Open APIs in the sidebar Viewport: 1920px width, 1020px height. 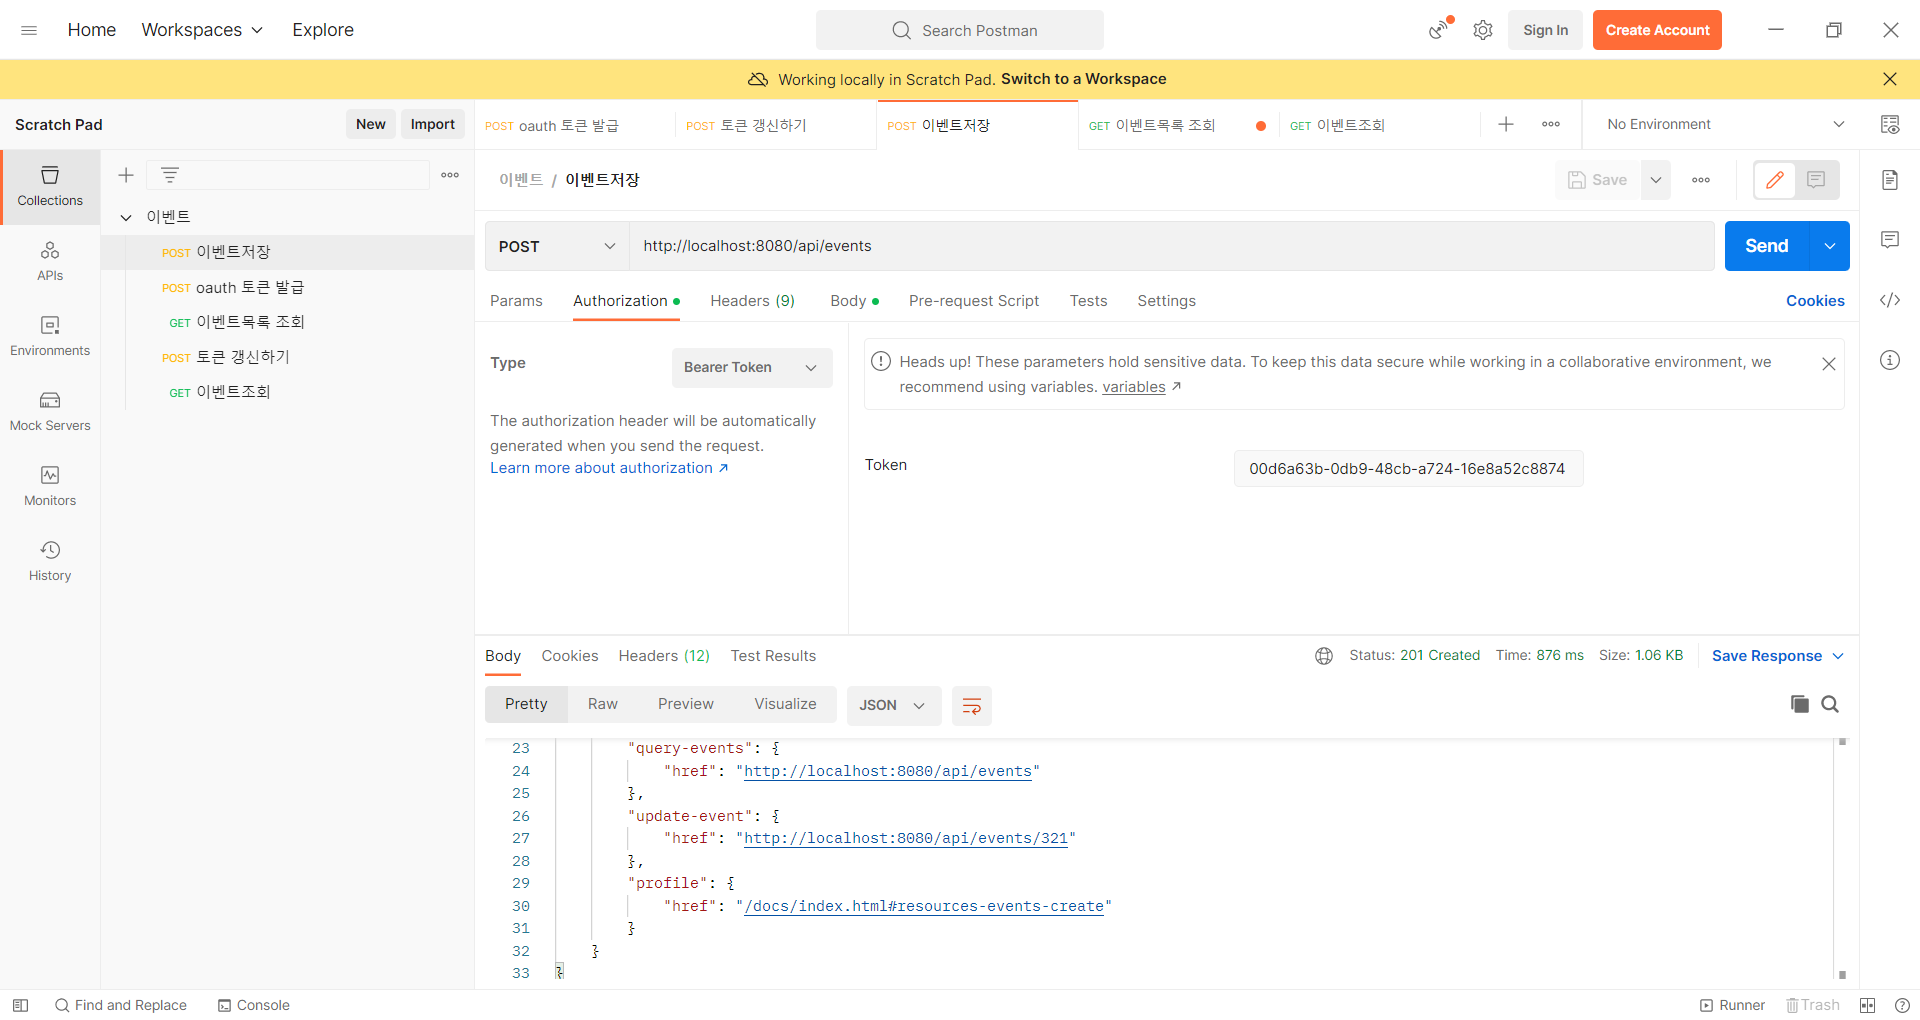50,262
